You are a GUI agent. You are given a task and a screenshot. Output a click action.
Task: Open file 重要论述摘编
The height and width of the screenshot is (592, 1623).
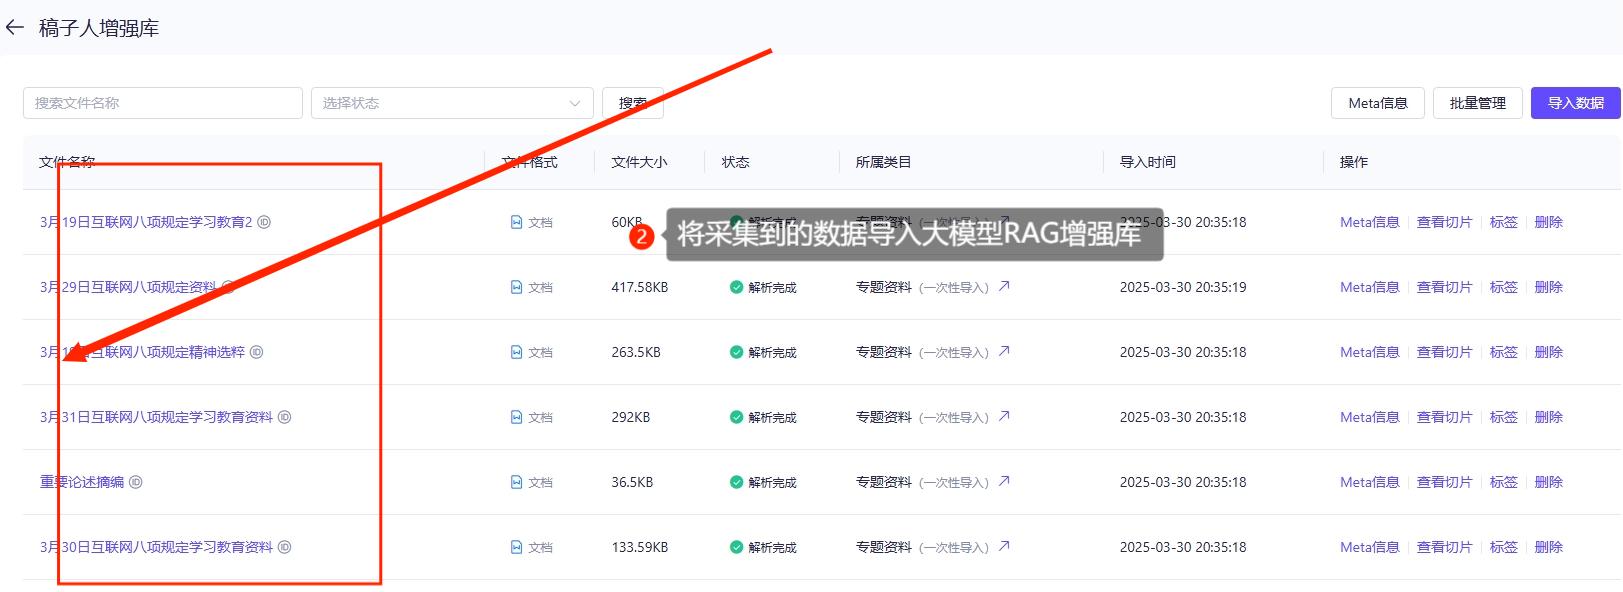pyautogui.click(x=82, y=482)
